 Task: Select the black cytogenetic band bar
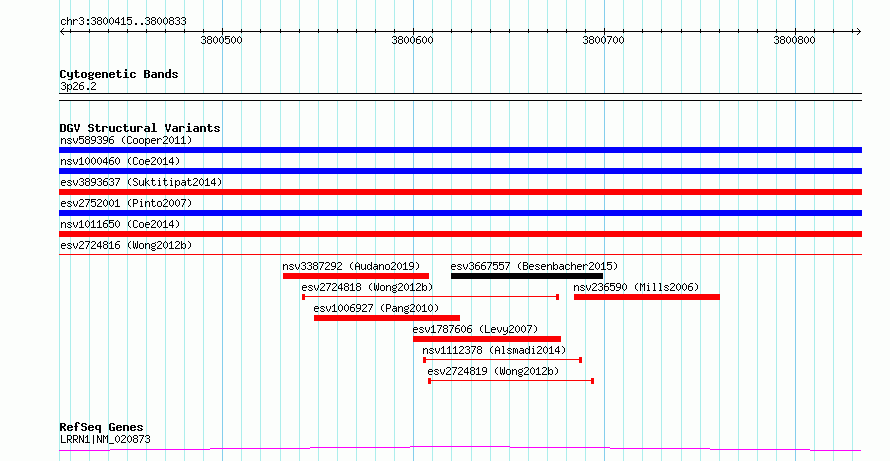460,97
